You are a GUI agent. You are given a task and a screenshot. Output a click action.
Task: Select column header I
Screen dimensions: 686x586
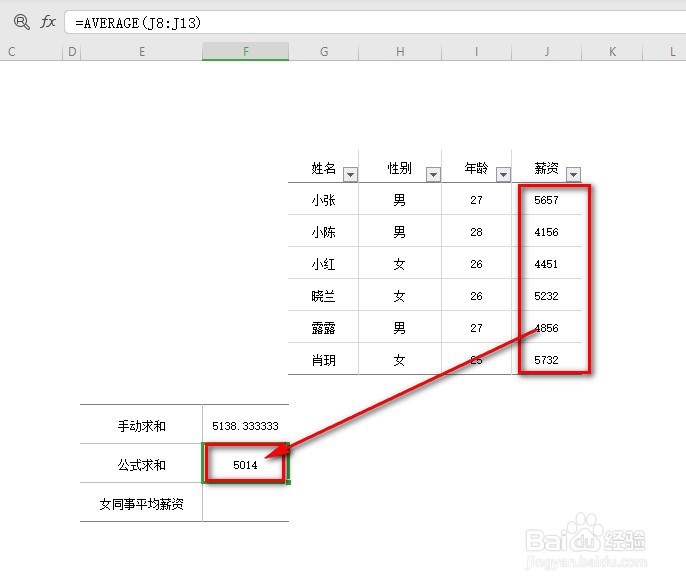(x=476, y=52)
